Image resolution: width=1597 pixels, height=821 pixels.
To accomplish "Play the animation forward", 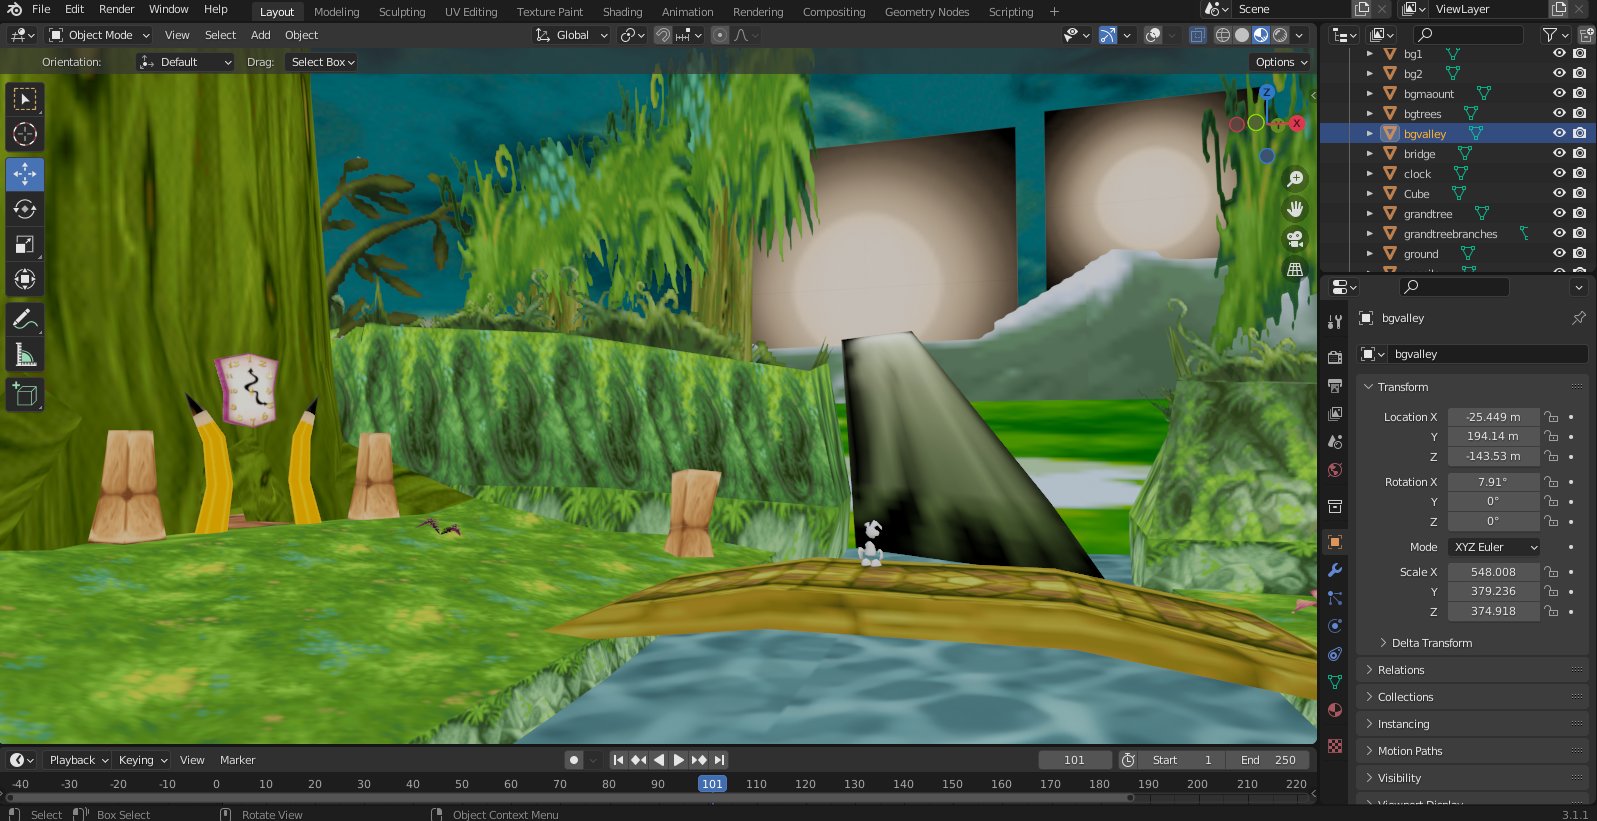I will click(x=679, y=760).
